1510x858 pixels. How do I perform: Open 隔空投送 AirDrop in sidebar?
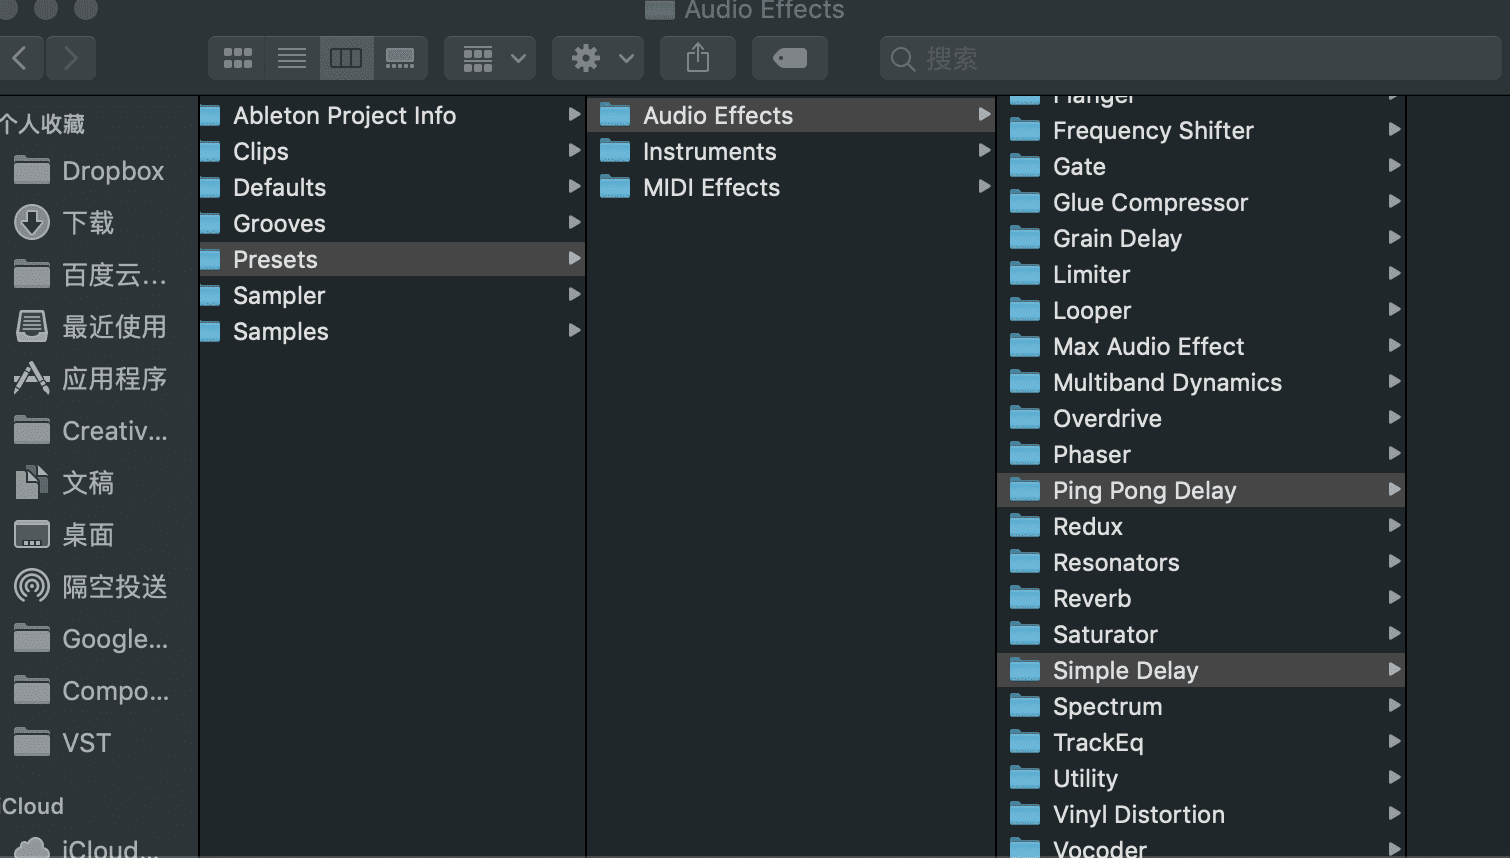point(90,587)
